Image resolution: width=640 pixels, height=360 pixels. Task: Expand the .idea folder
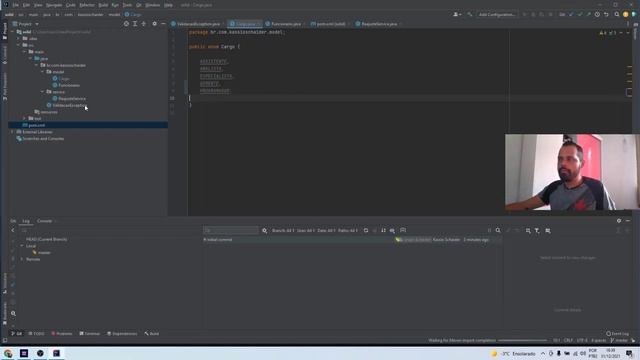pyautogui.click(x=19, y=38)
